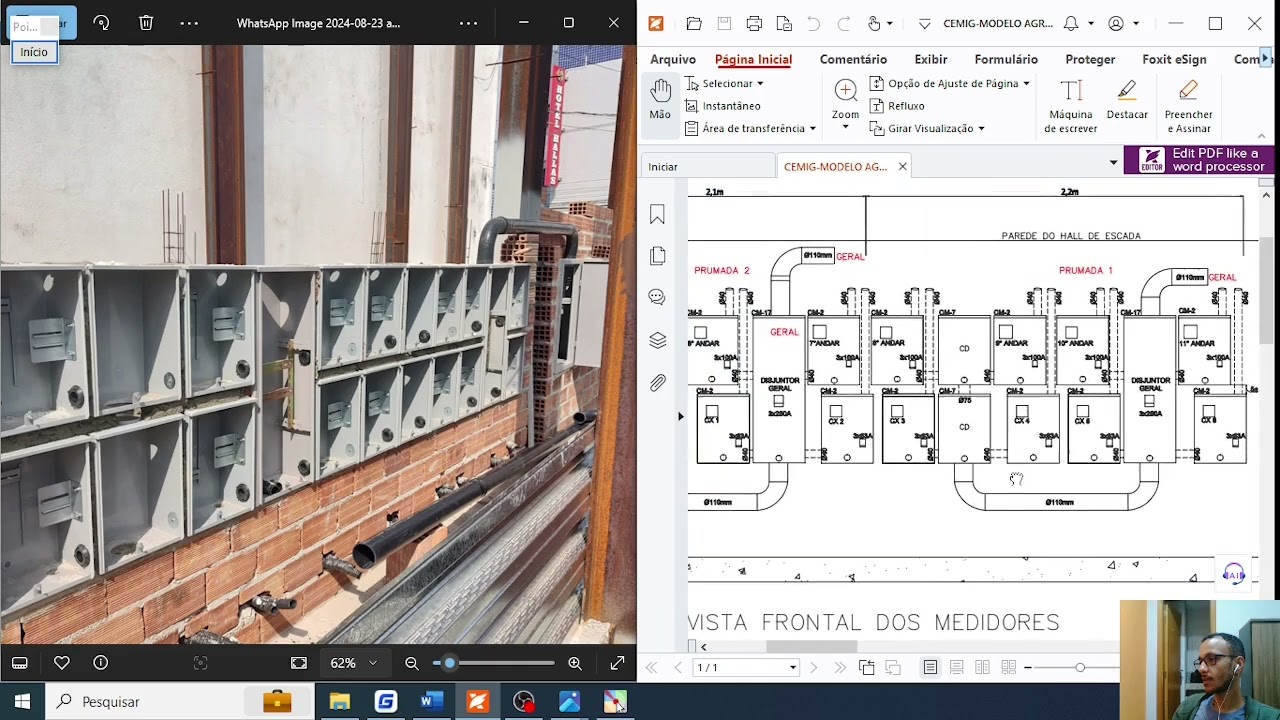Click the Instantâneo snapshot tool
Screen dimensions: 1280x720
tap(722, 106)
